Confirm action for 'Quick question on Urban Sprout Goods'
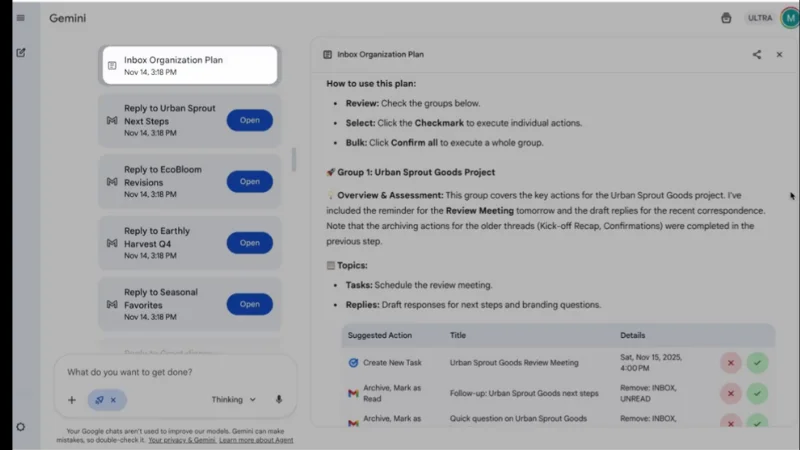The image size is (800, 450). pos(757,421)
